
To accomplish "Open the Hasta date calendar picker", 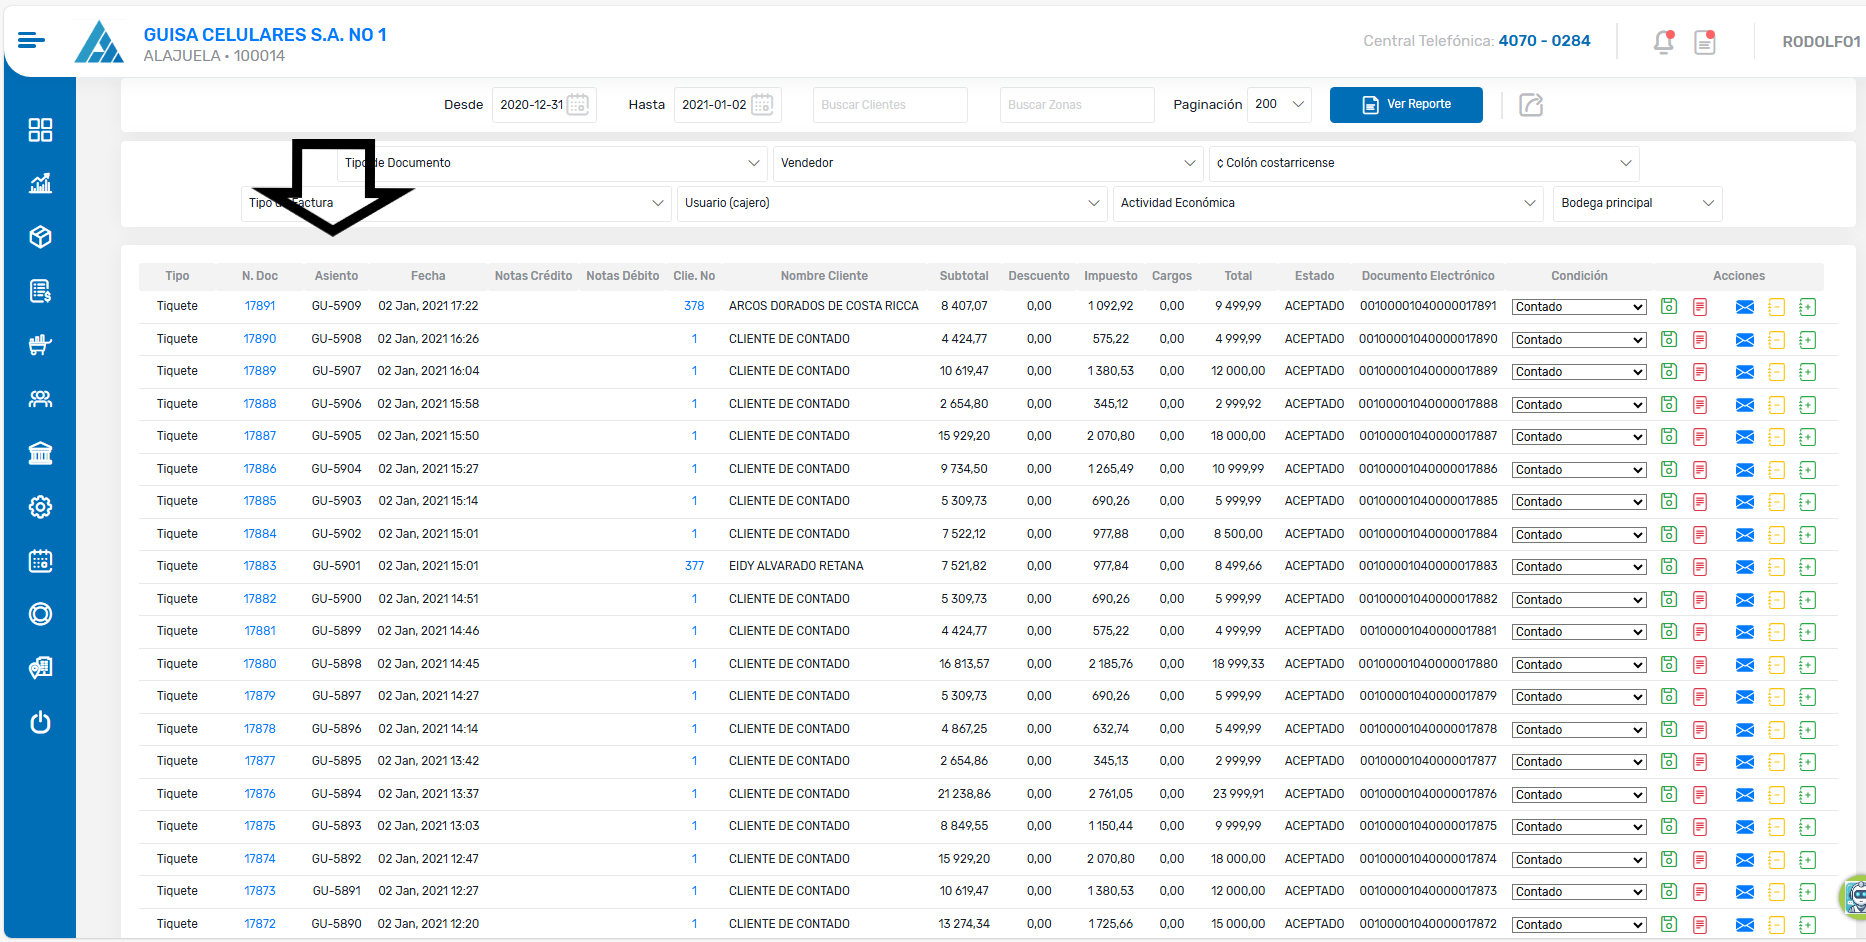I will [762, 104].
